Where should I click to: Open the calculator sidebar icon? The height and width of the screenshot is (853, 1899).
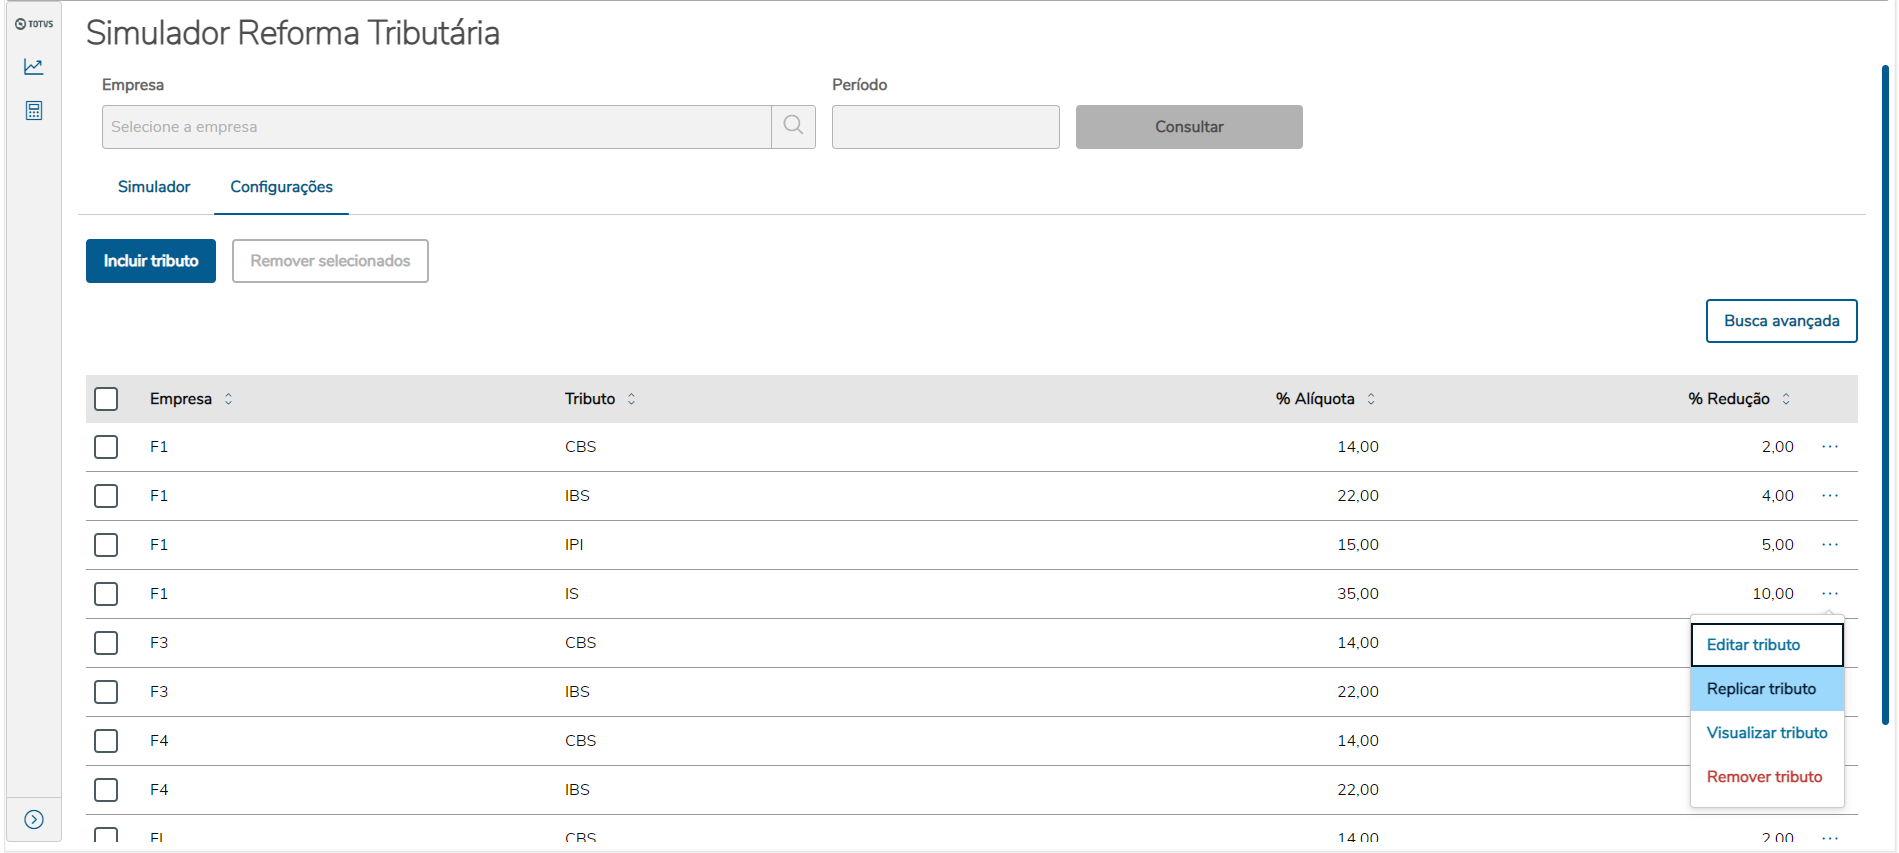click(x=34, y=111)
